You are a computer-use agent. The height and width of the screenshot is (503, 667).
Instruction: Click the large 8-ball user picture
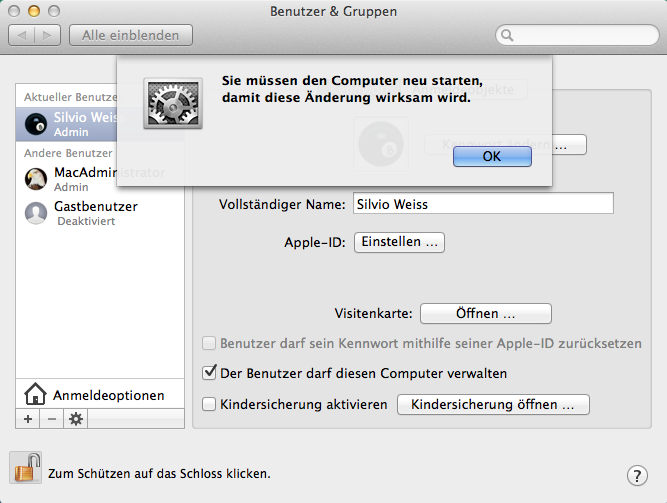coord(381,144)
